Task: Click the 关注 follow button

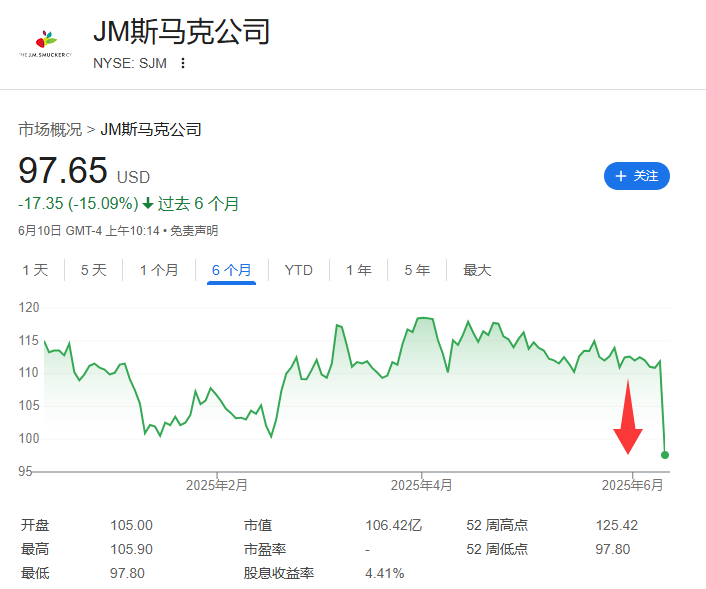Action: tap(637, 176)
